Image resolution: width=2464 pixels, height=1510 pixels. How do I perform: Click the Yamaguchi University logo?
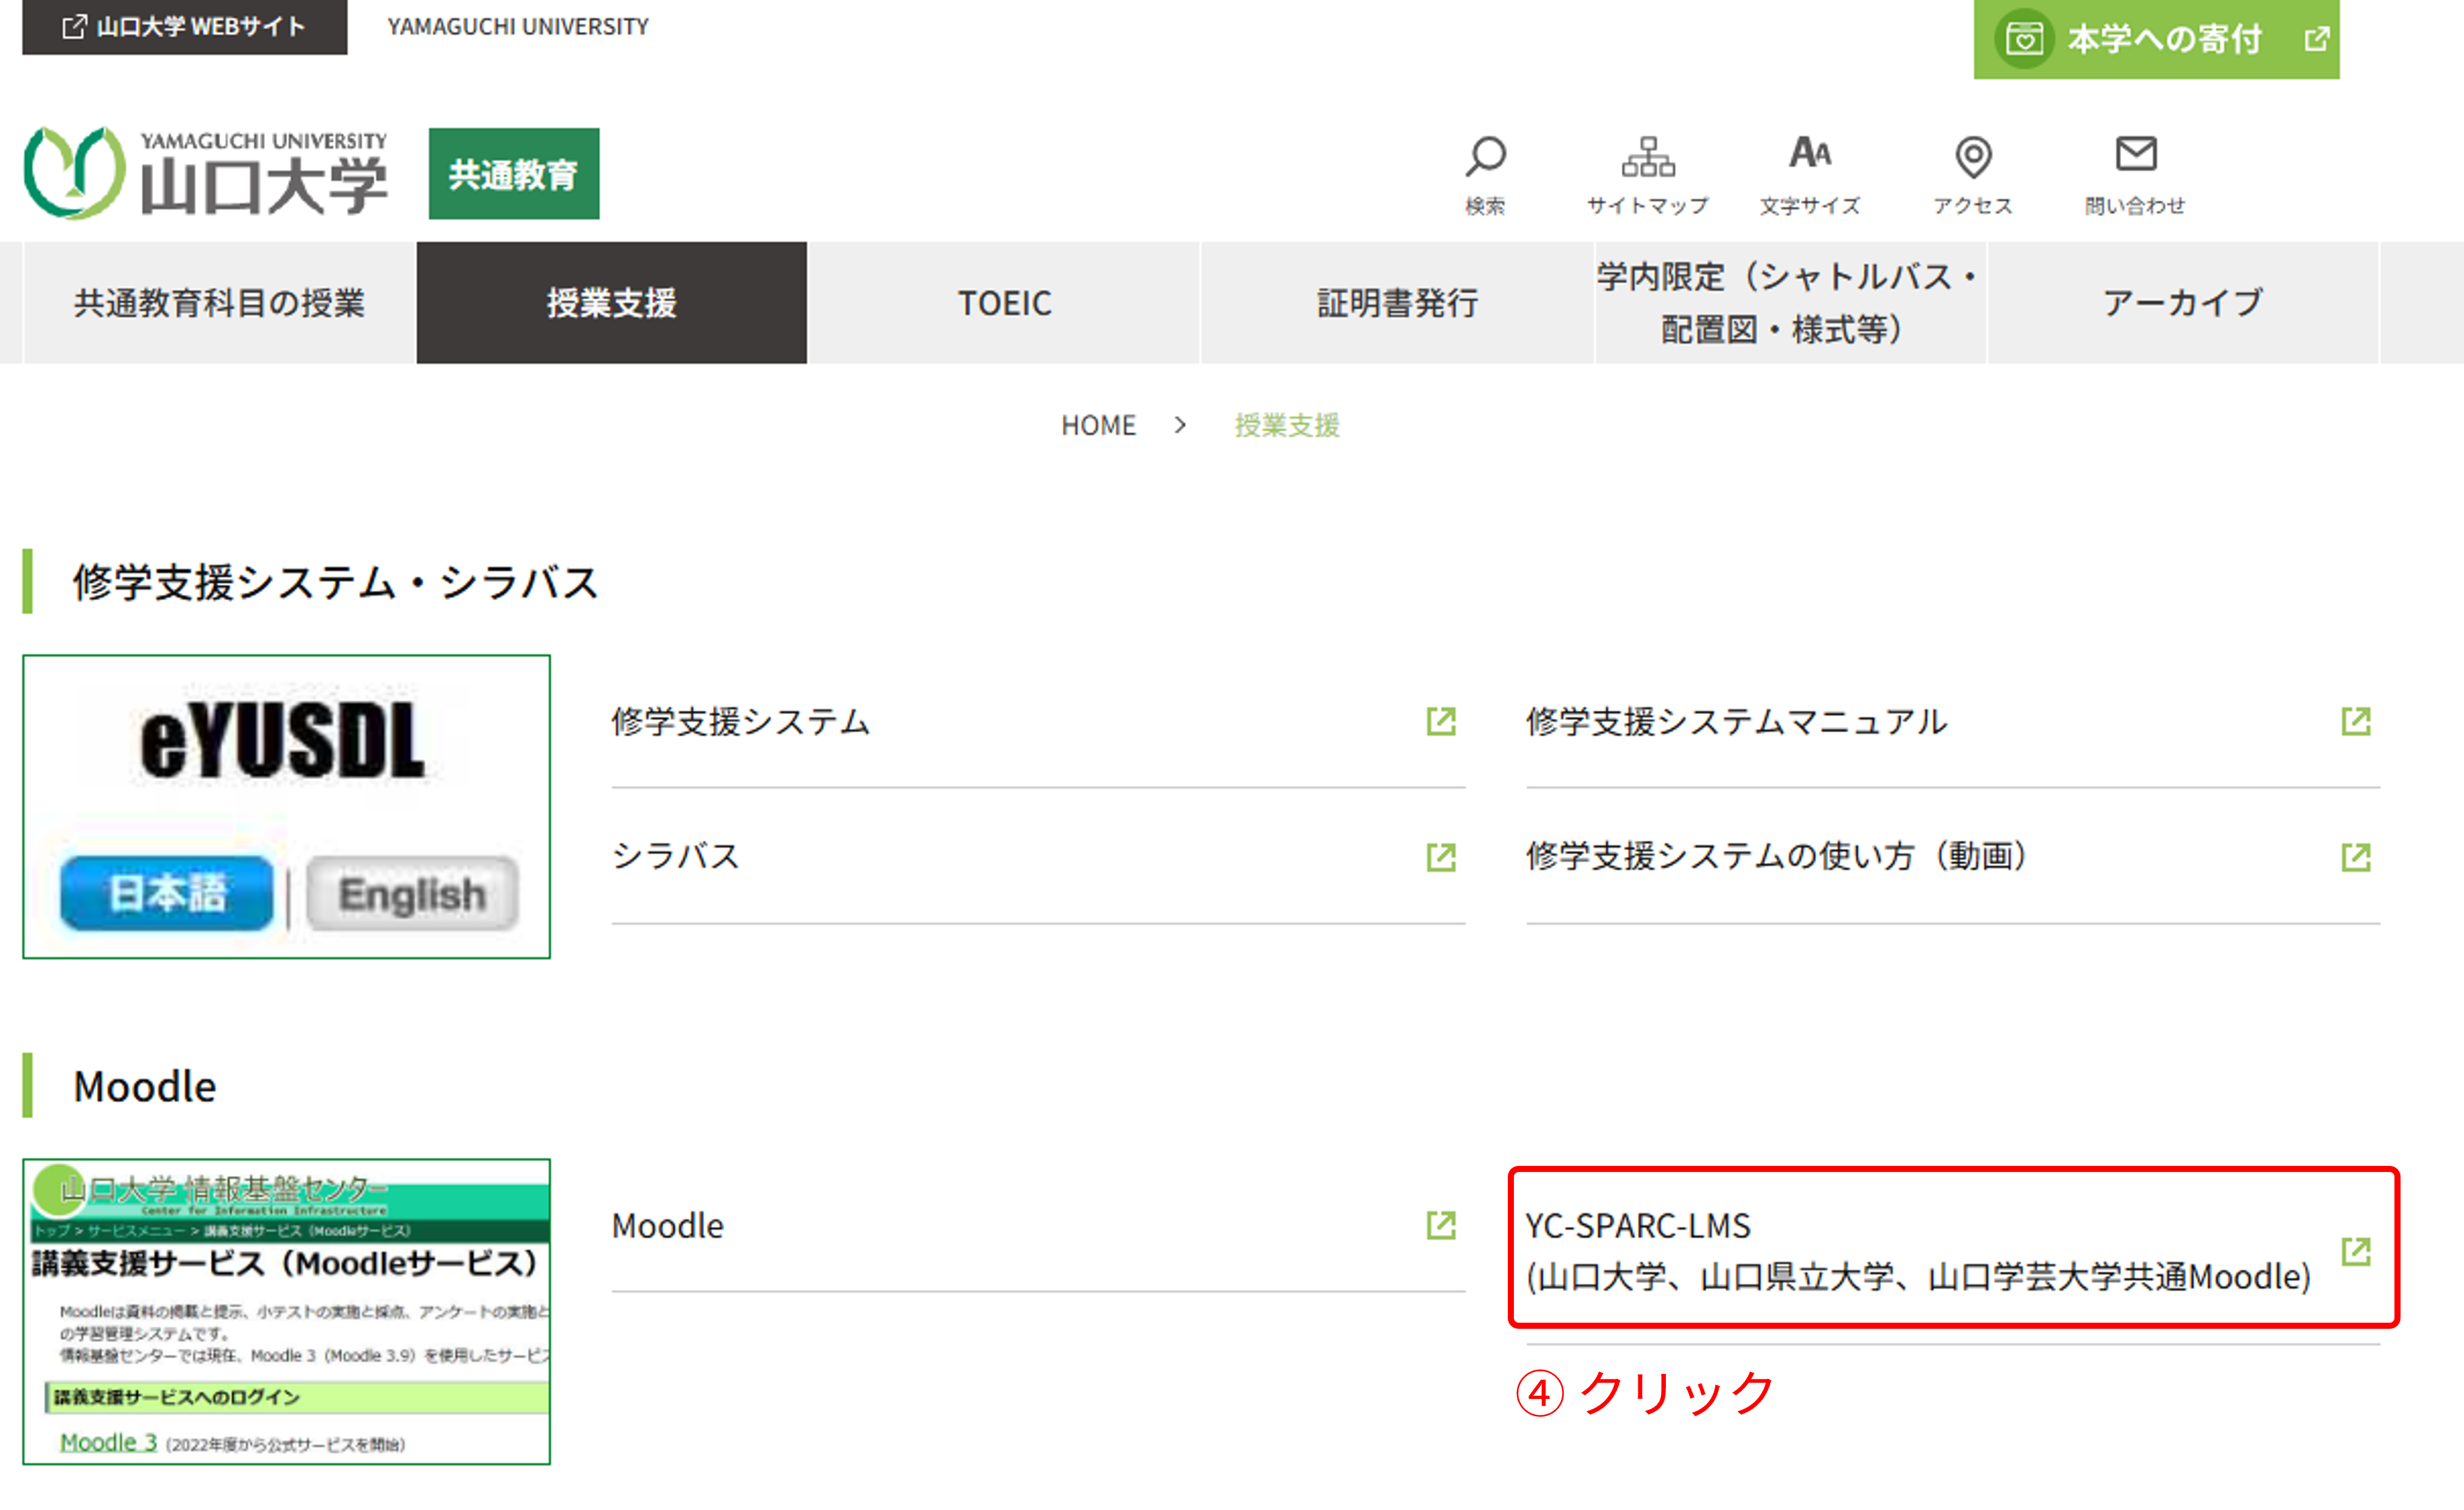click(206, 173)
